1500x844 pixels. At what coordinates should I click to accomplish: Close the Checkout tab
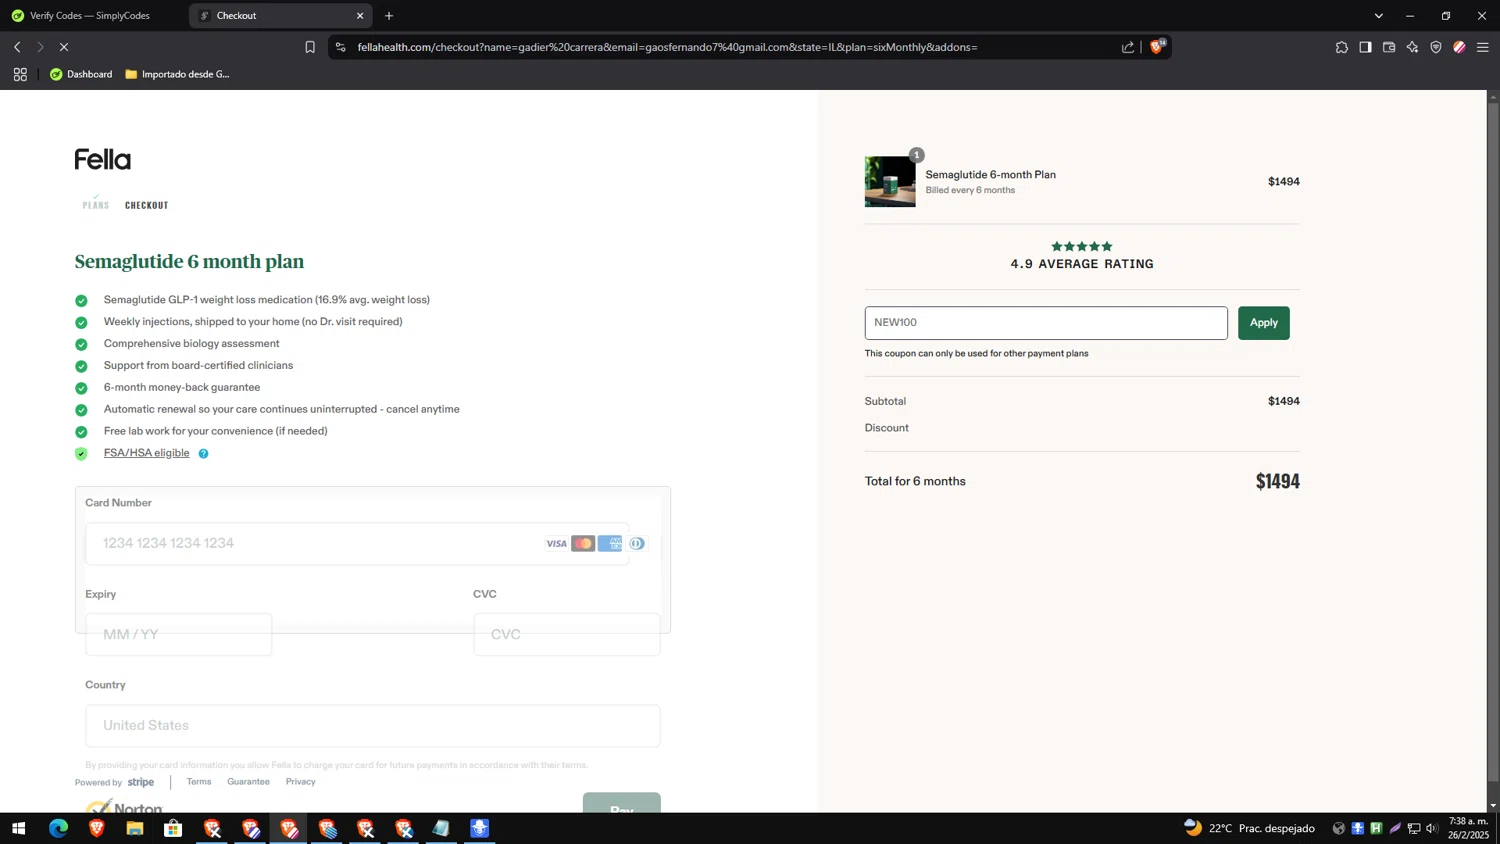pos(360,16)
